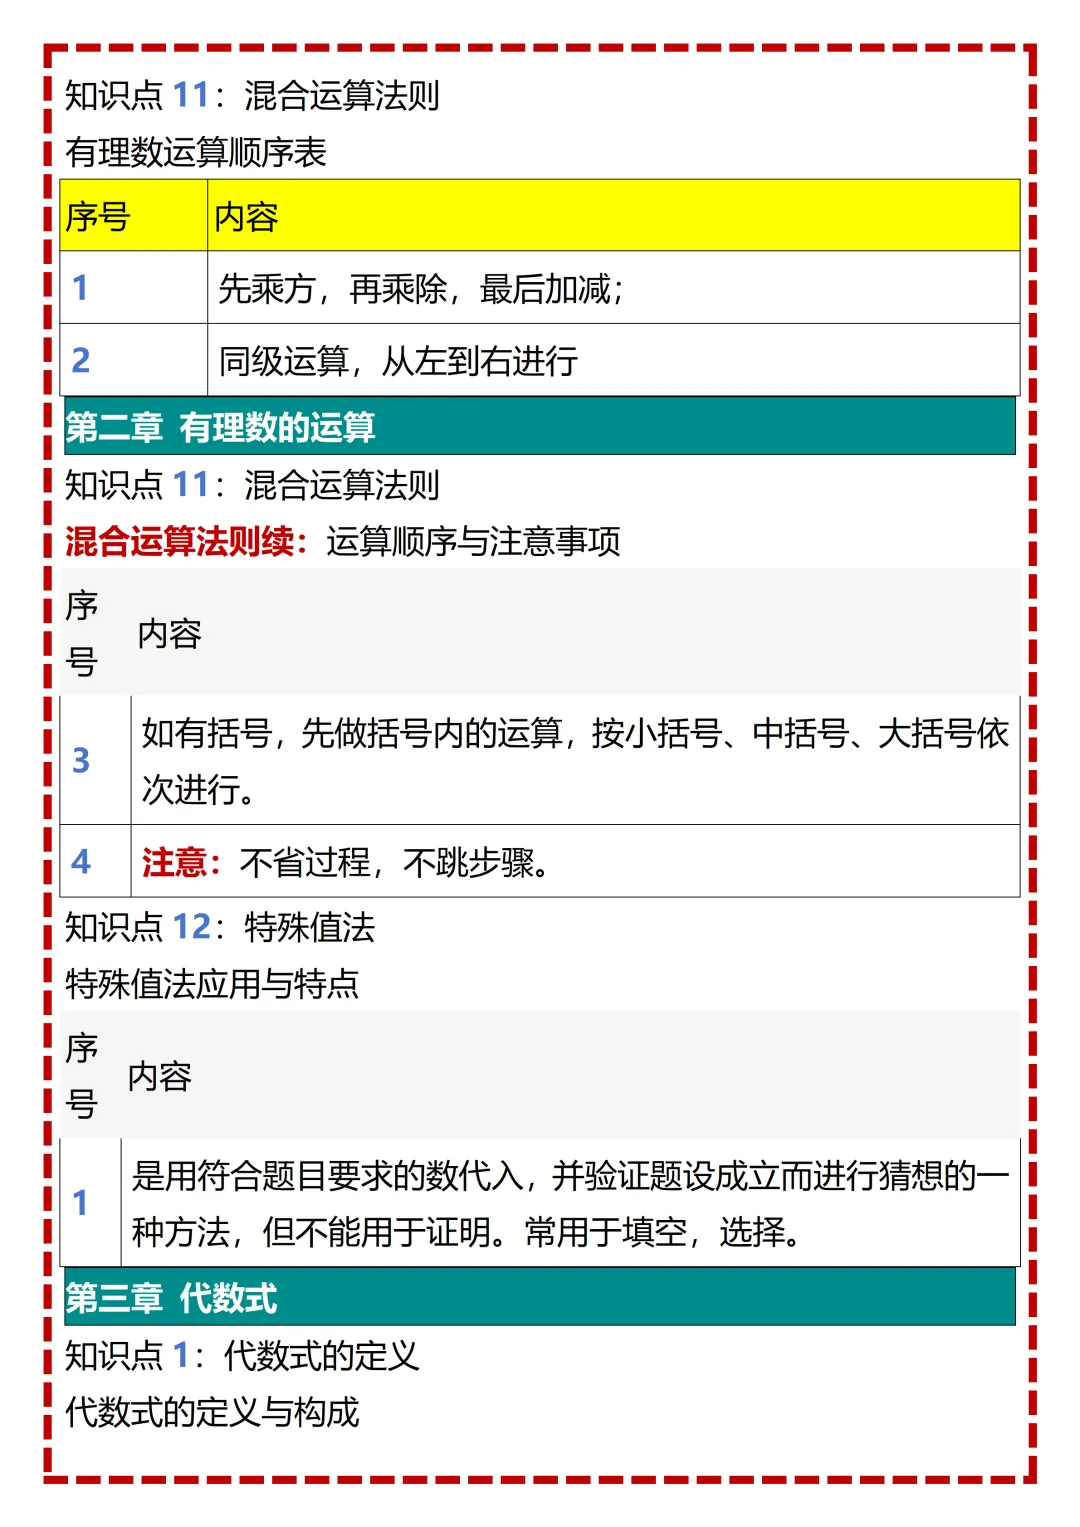Click '知识点 11：混合运算法则' above '有理数运算顺序表'
The height and width of the screenshot is (1527, 1080).
point(252,96)
